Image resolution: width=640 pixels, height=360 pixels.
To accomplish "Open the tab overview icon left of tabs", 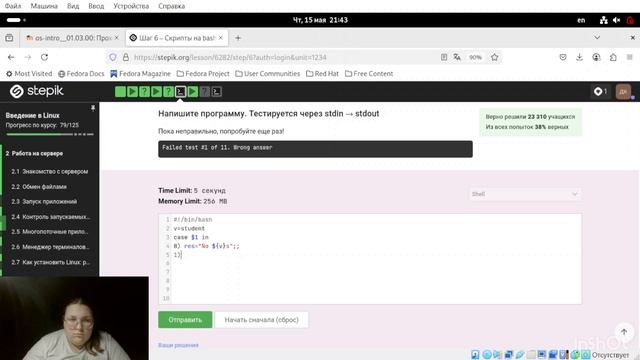I will pyautogui.click(x=9, y=38).
